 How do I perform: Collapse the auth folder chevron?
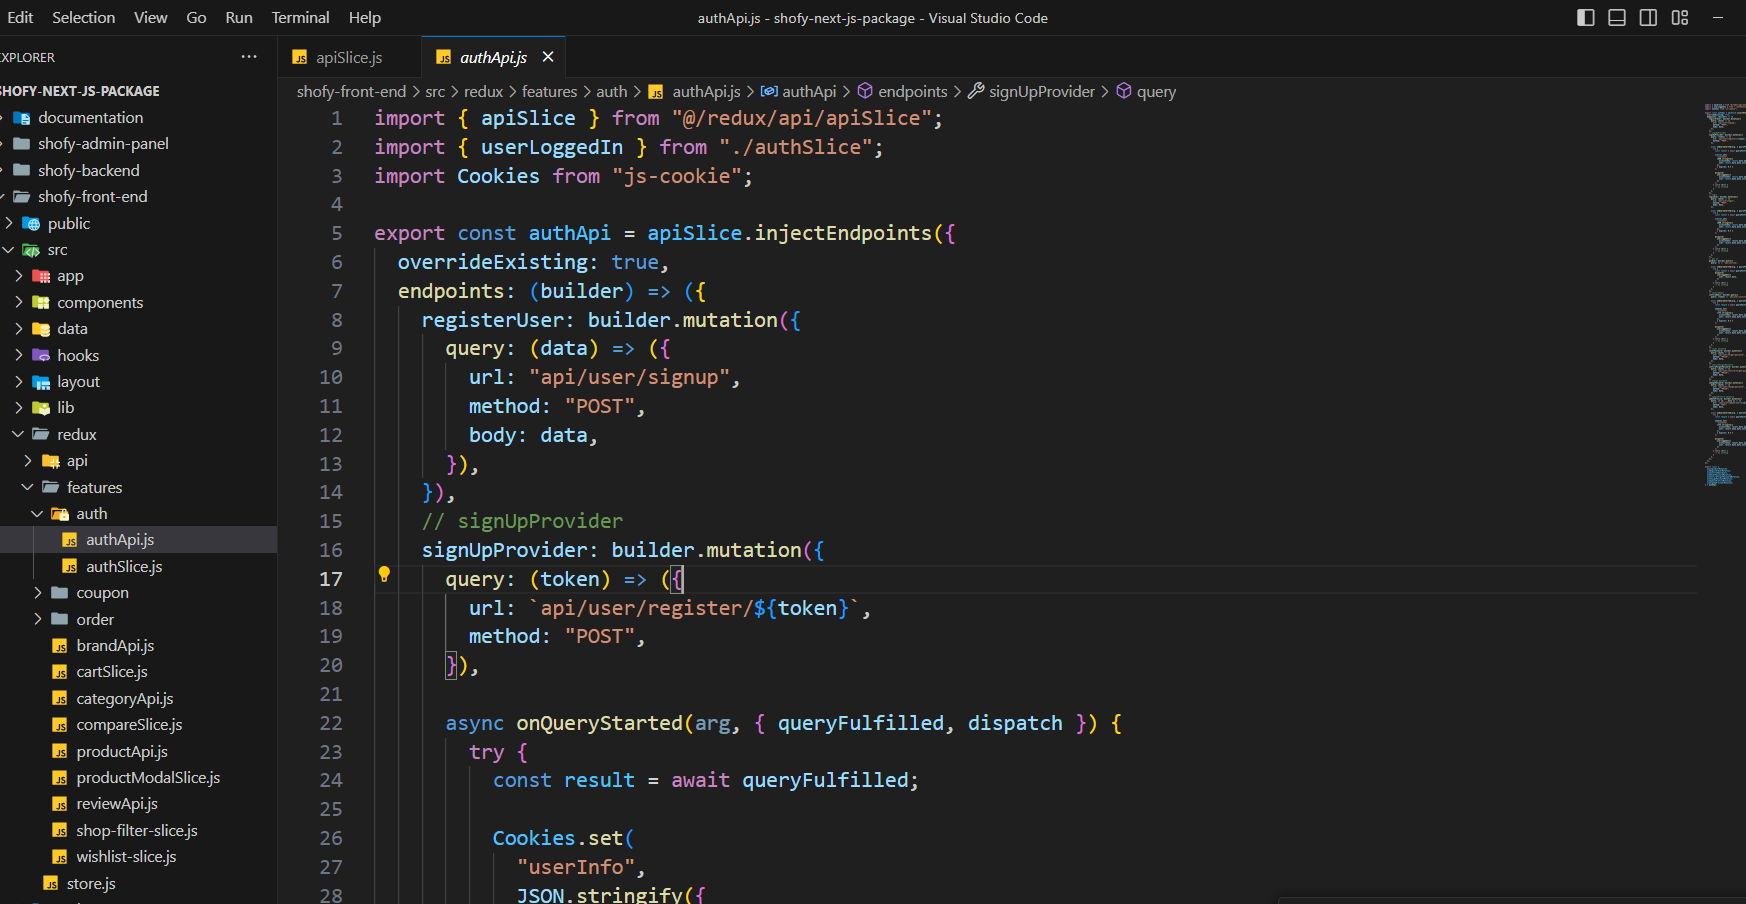[38, 513]
